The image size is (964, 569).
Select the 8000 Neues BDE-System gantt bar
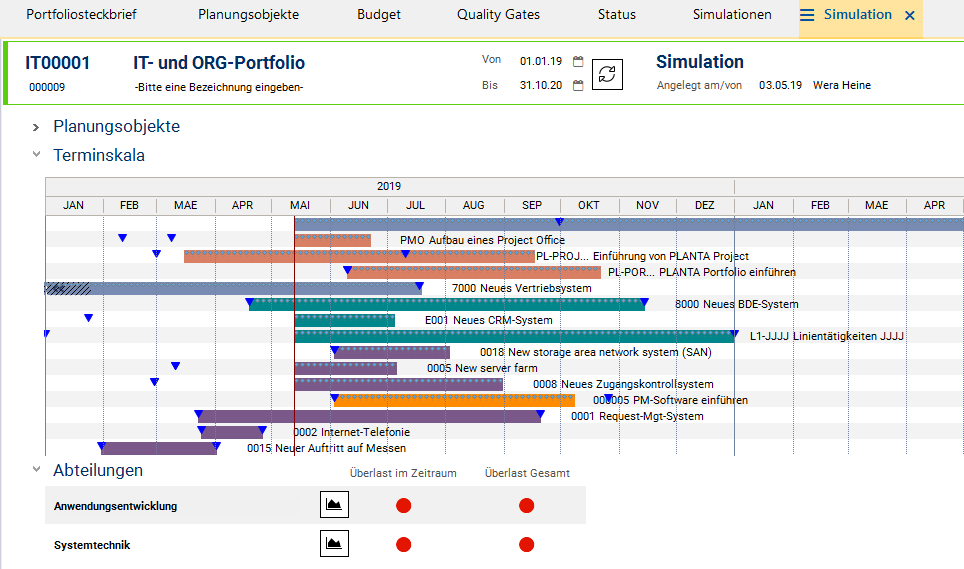click(450, 304)
